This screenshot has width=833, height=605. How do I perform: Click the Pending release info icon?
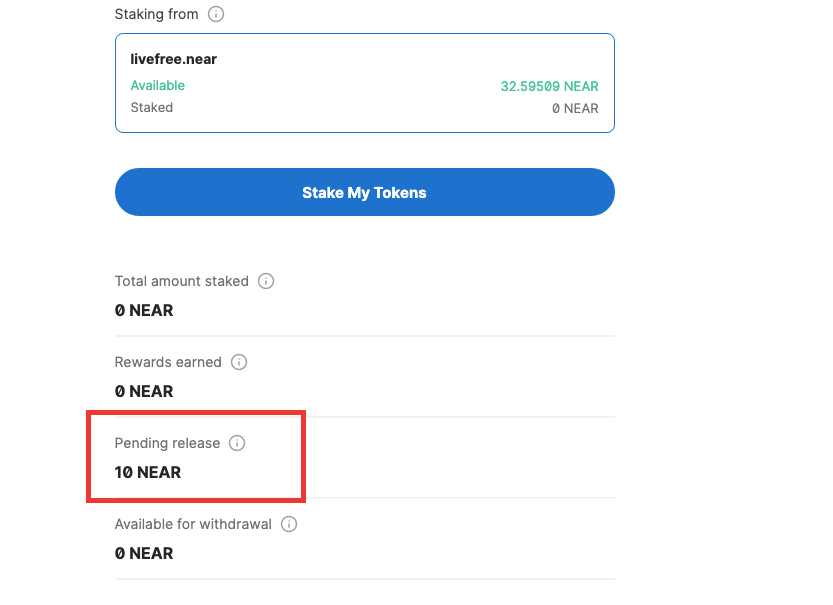(x=237, y=443)
